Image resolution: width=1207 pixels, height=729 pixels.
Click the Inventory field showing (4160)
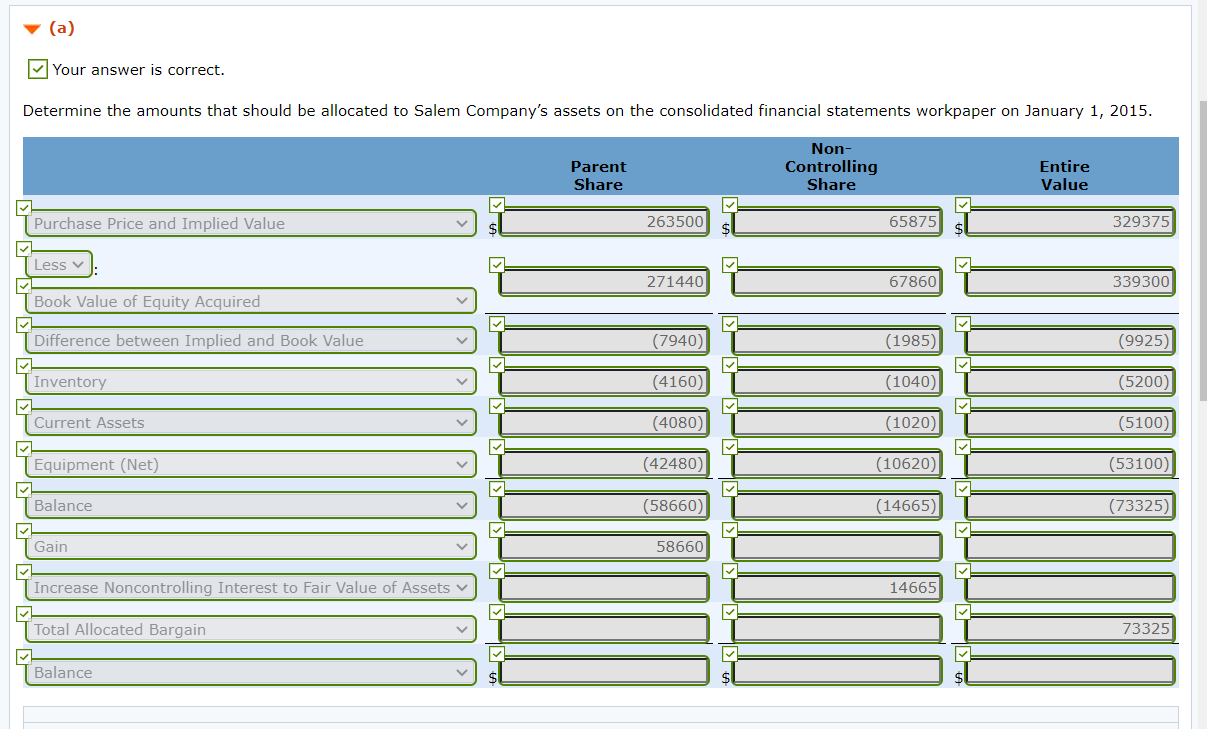click(x=604, y=381)
